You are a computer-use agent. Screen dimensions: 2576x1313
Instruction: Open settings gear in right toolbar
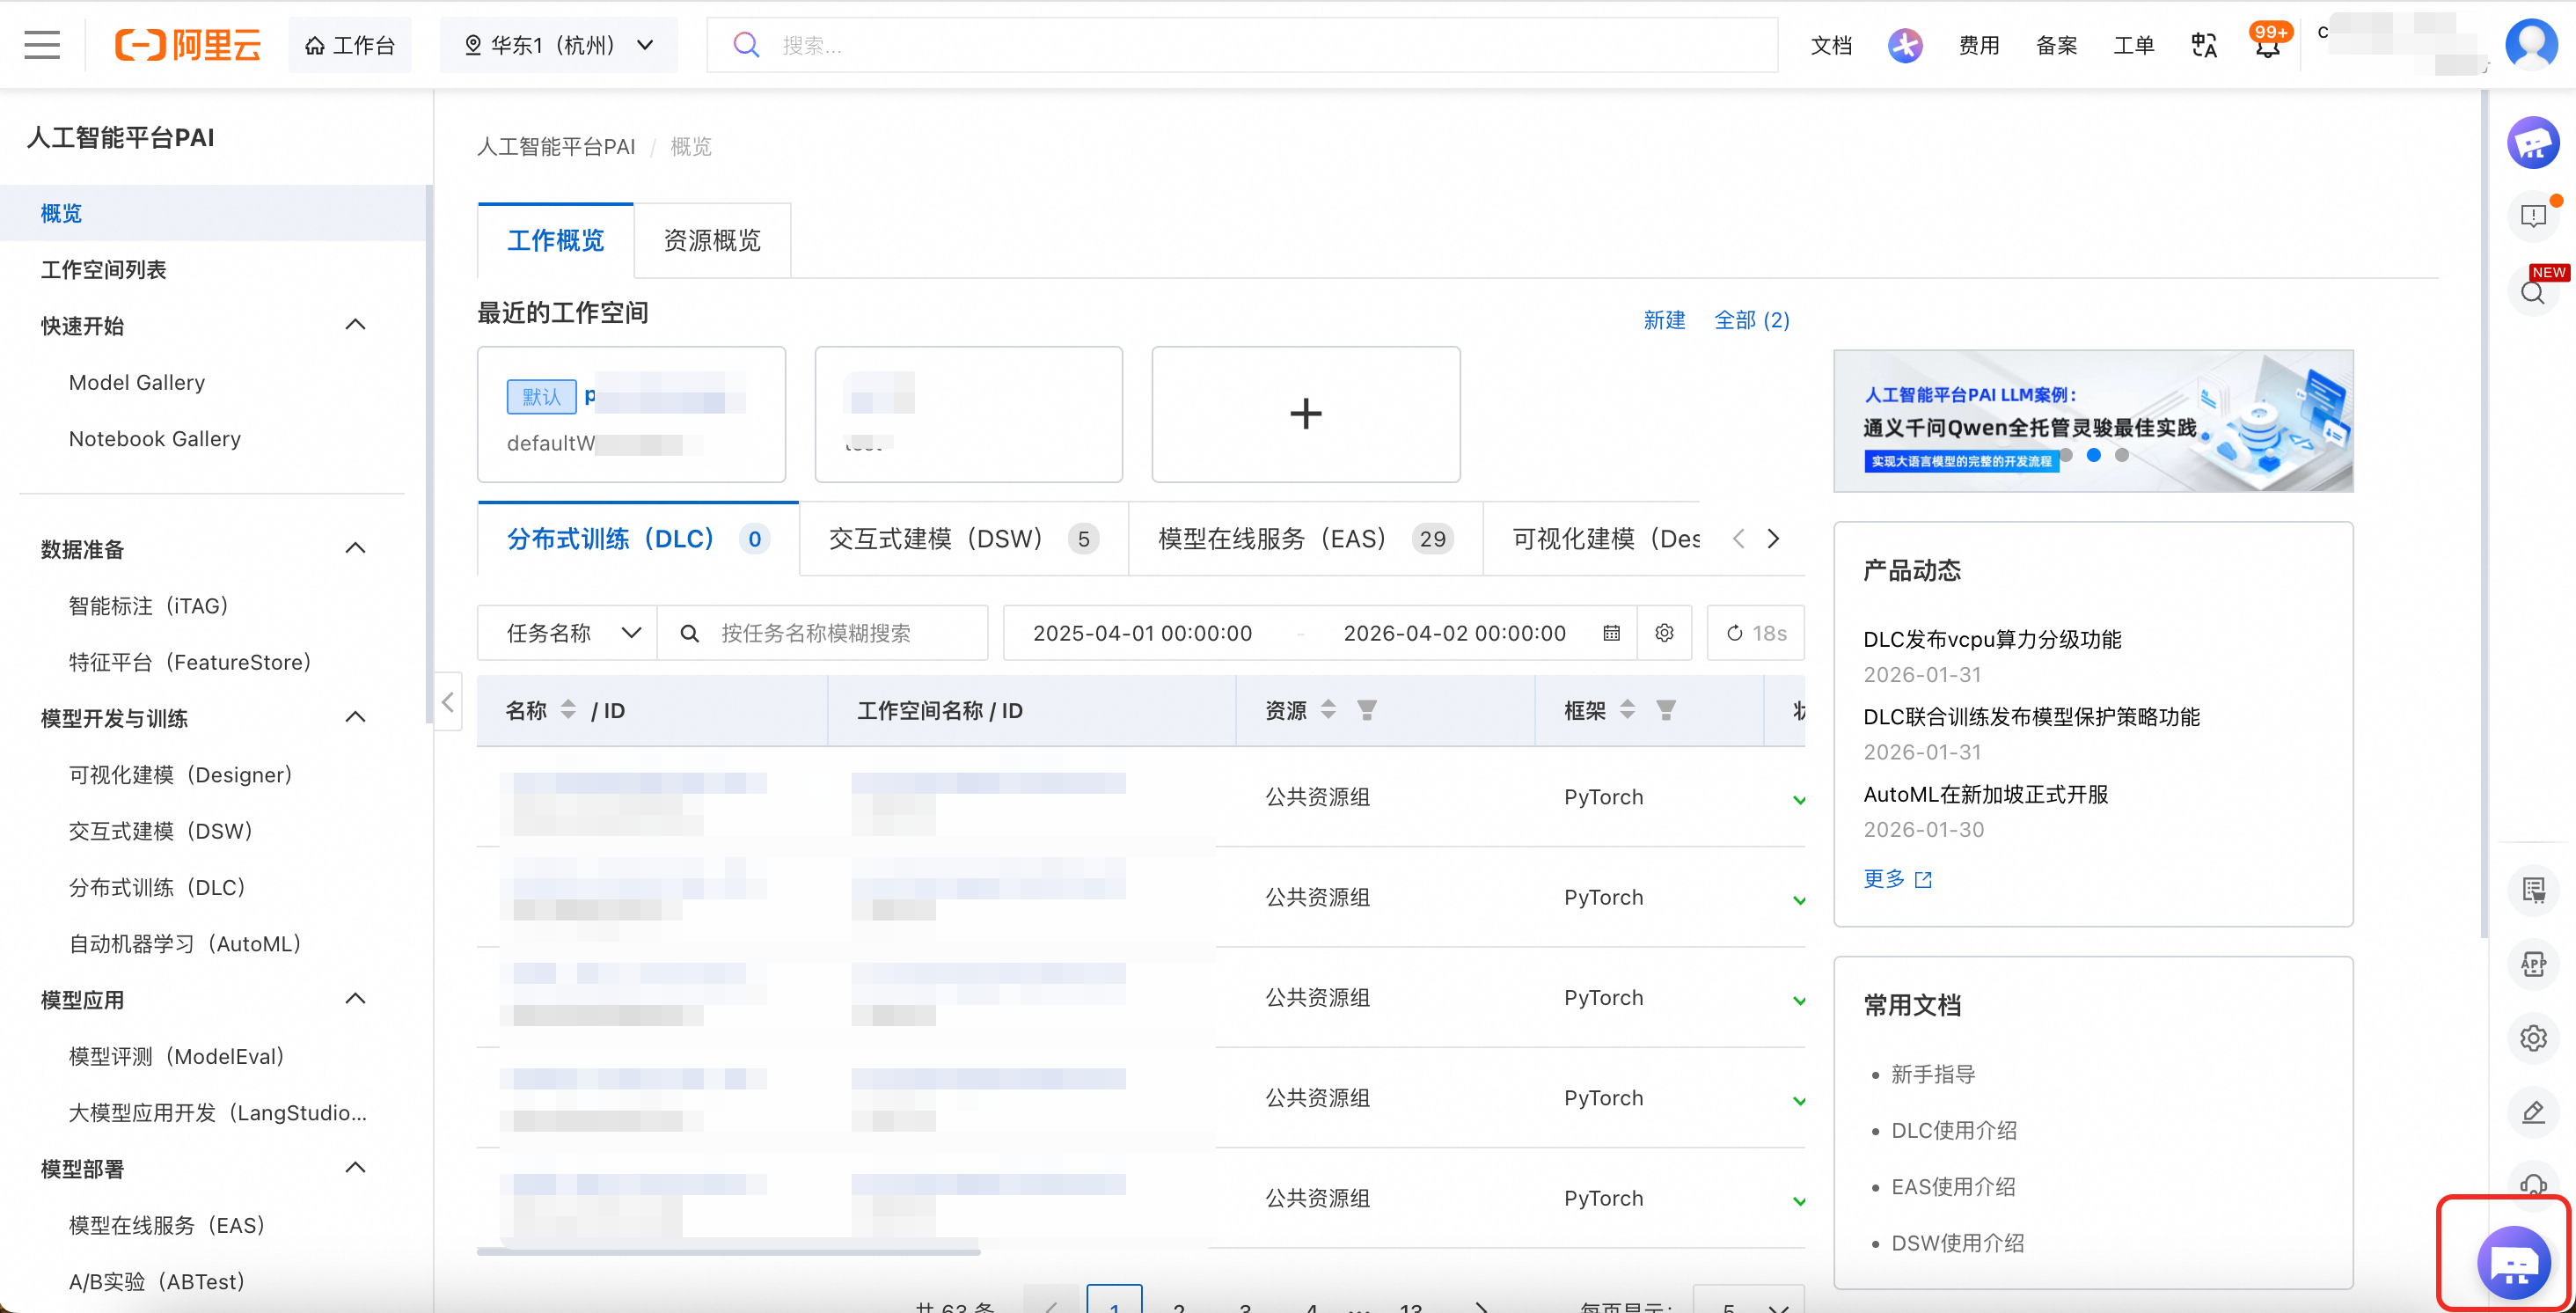pyautogui.click(x=2533, y=1038)
